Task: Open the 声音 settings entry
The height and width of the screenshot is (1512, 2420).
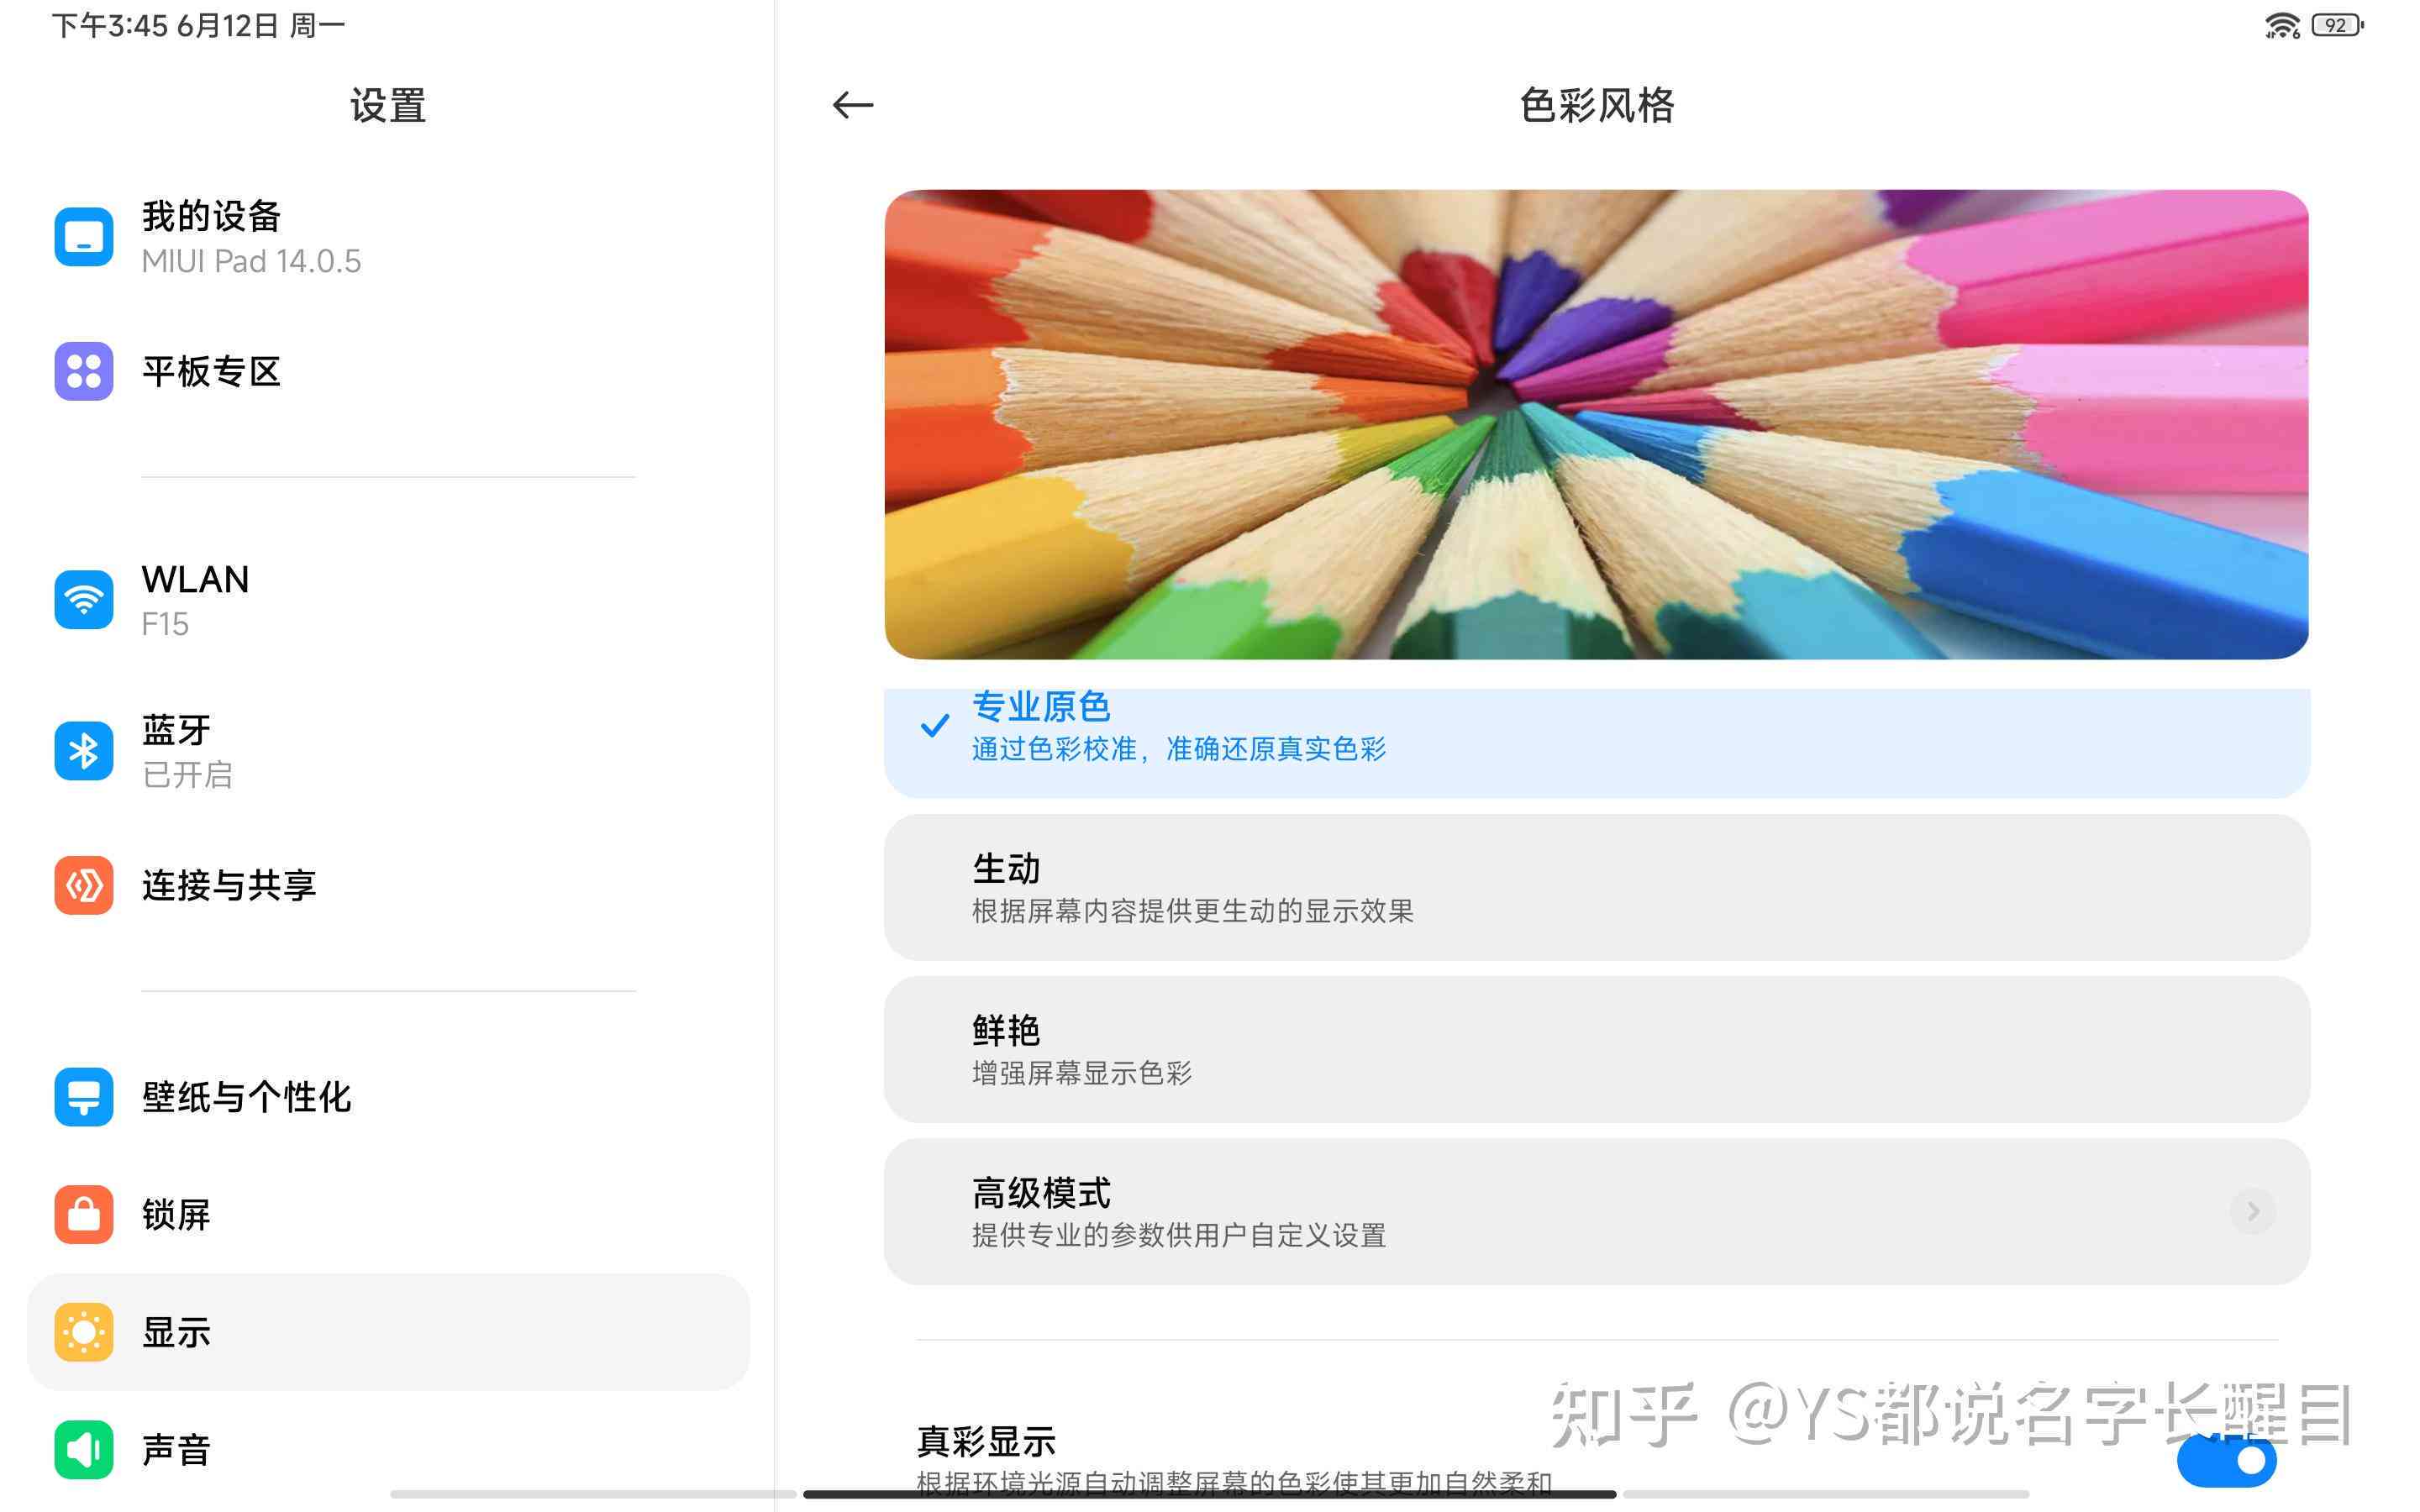Action: [x=388, y=1449]
